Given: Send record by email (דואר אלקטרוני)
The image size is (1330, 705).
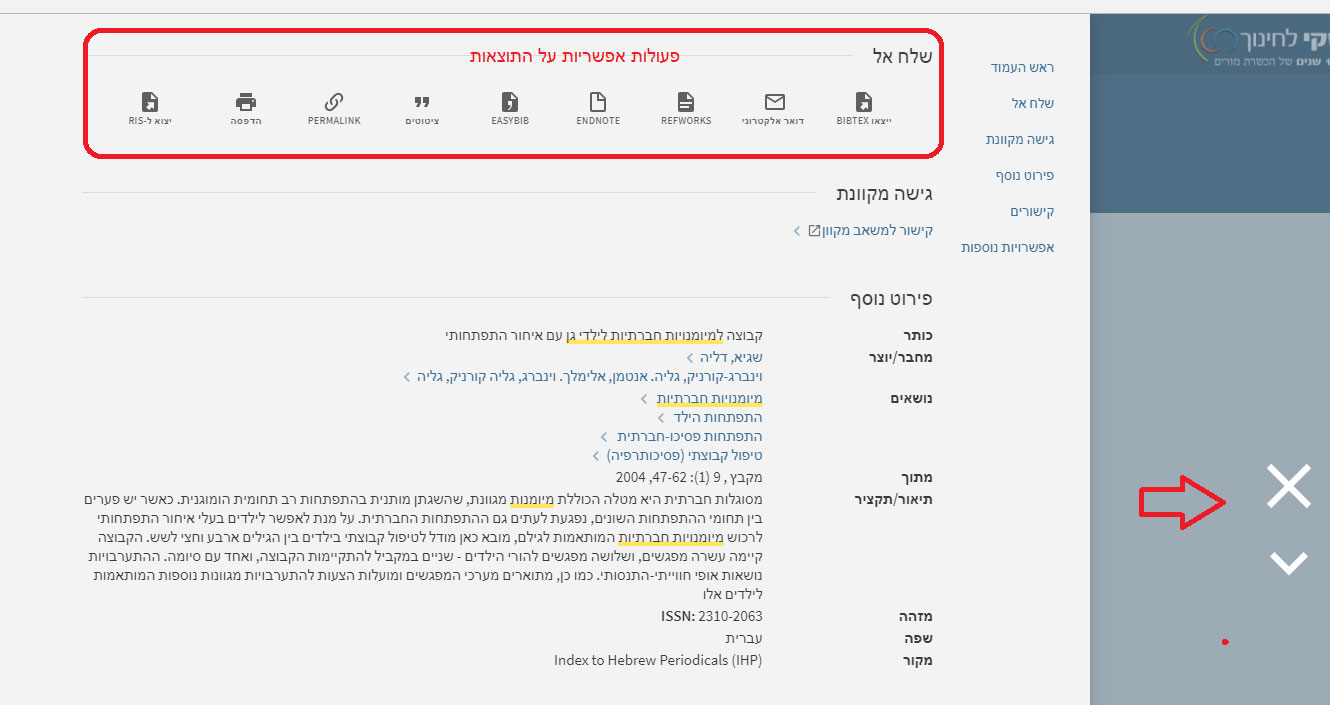Looking at the screenshot, I should (x=774, y=102).
